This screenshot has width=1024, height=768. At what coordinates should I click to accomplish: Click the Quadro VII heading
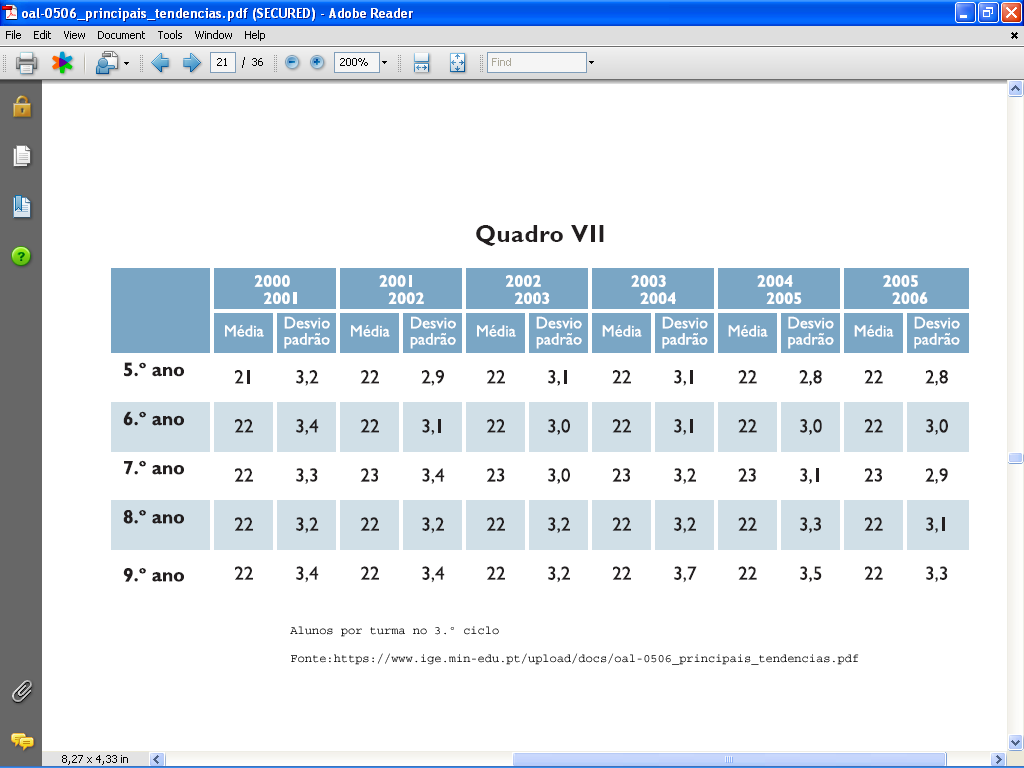[540, 234]
